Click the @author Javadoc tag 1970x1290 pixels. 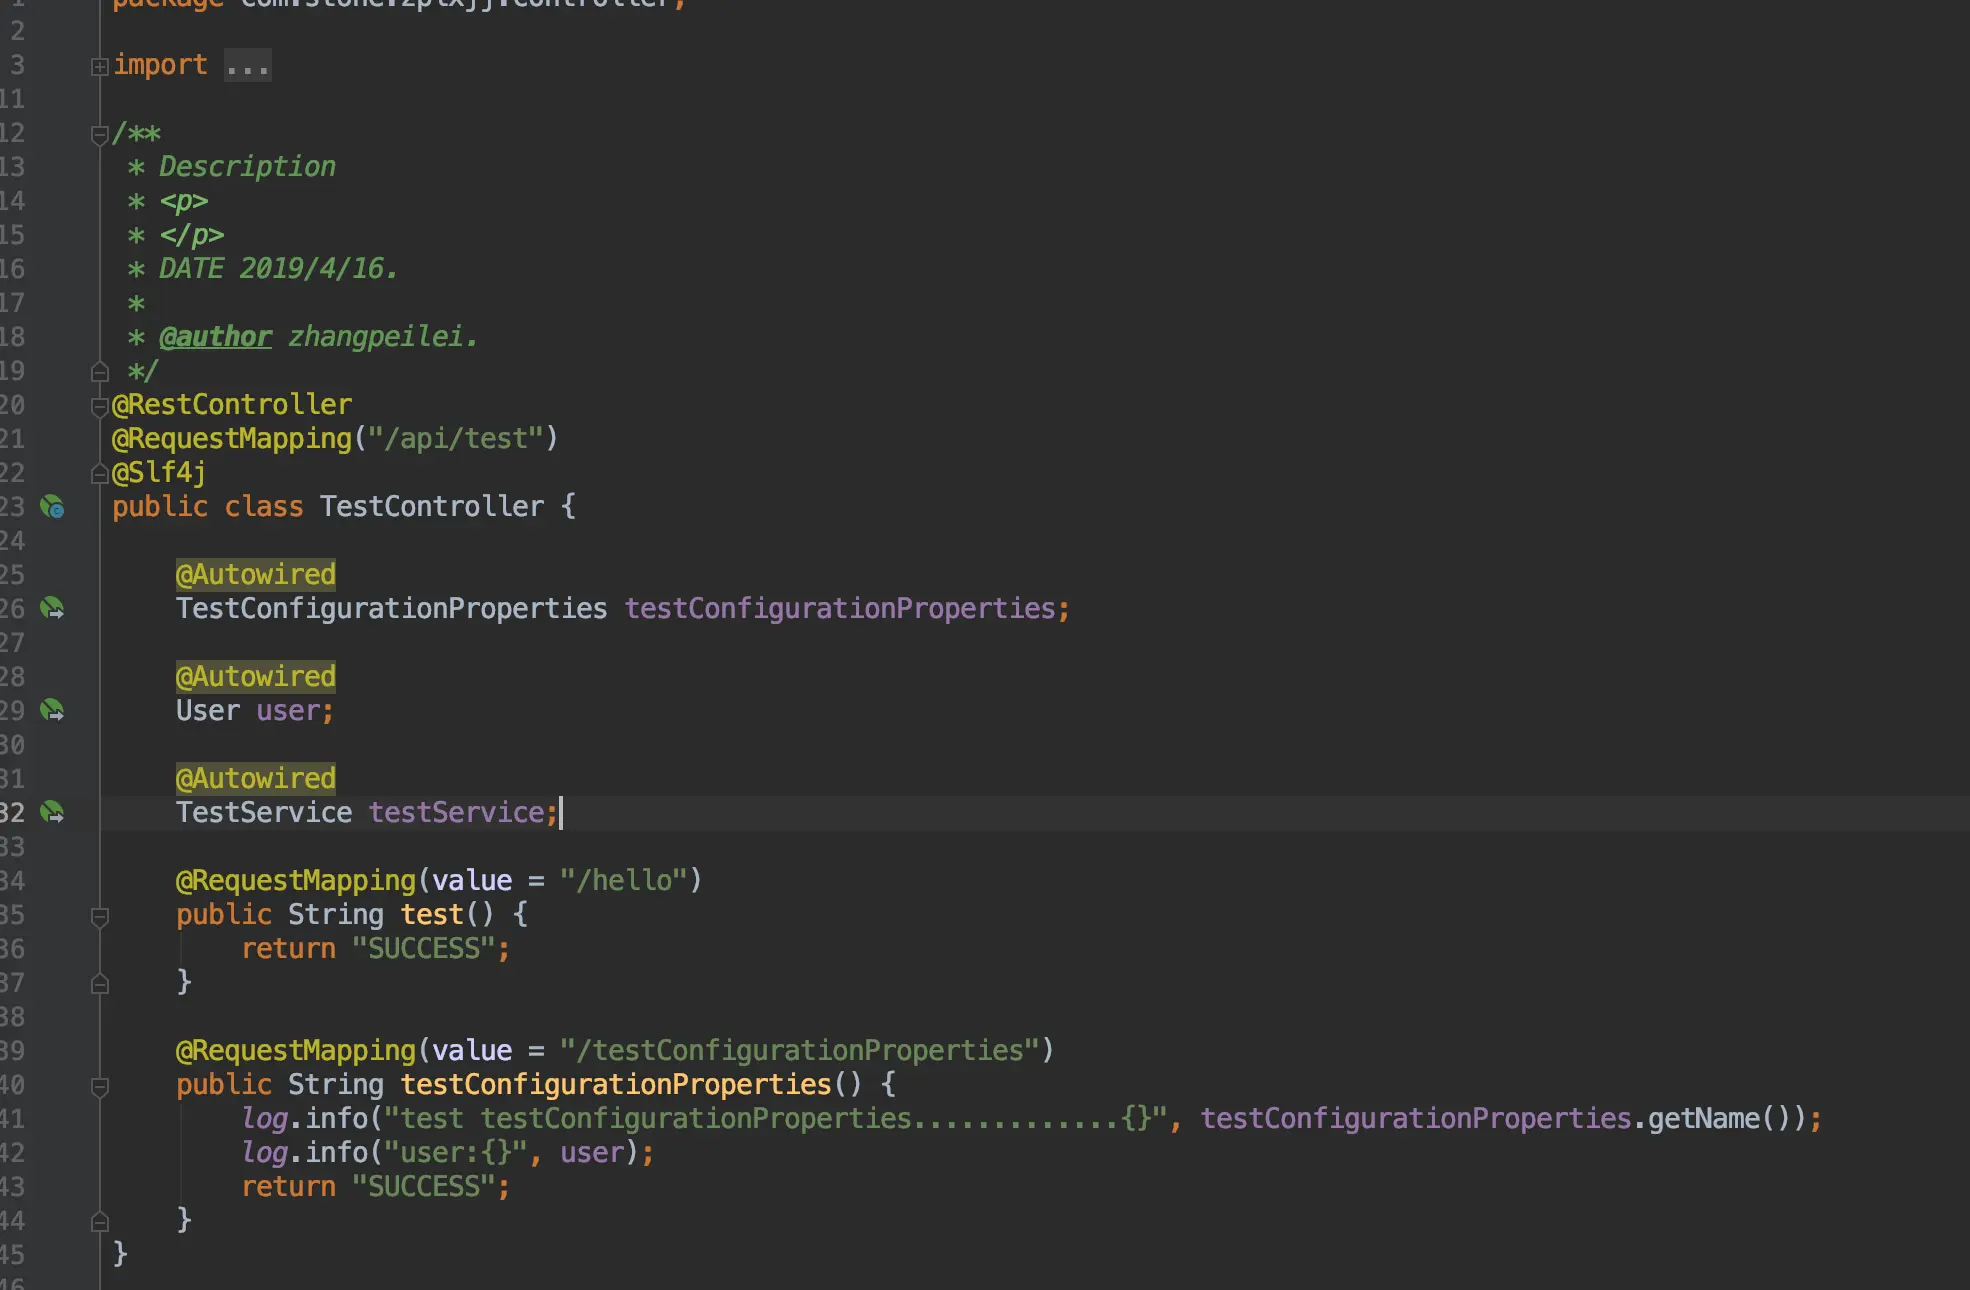[x=215, y=337]
